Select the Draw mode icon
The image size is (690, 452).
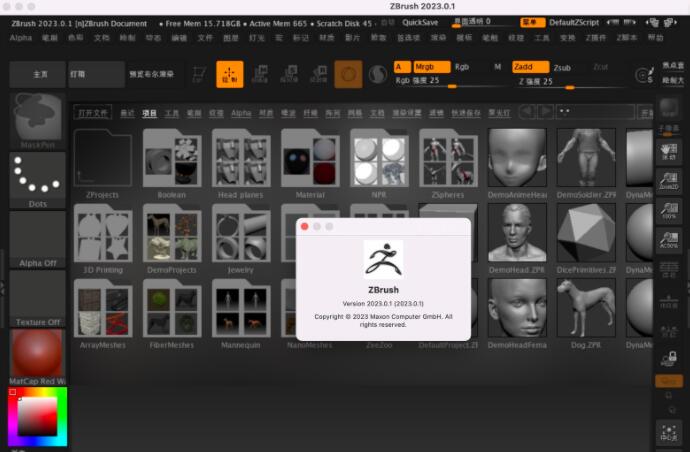(230, 74)
